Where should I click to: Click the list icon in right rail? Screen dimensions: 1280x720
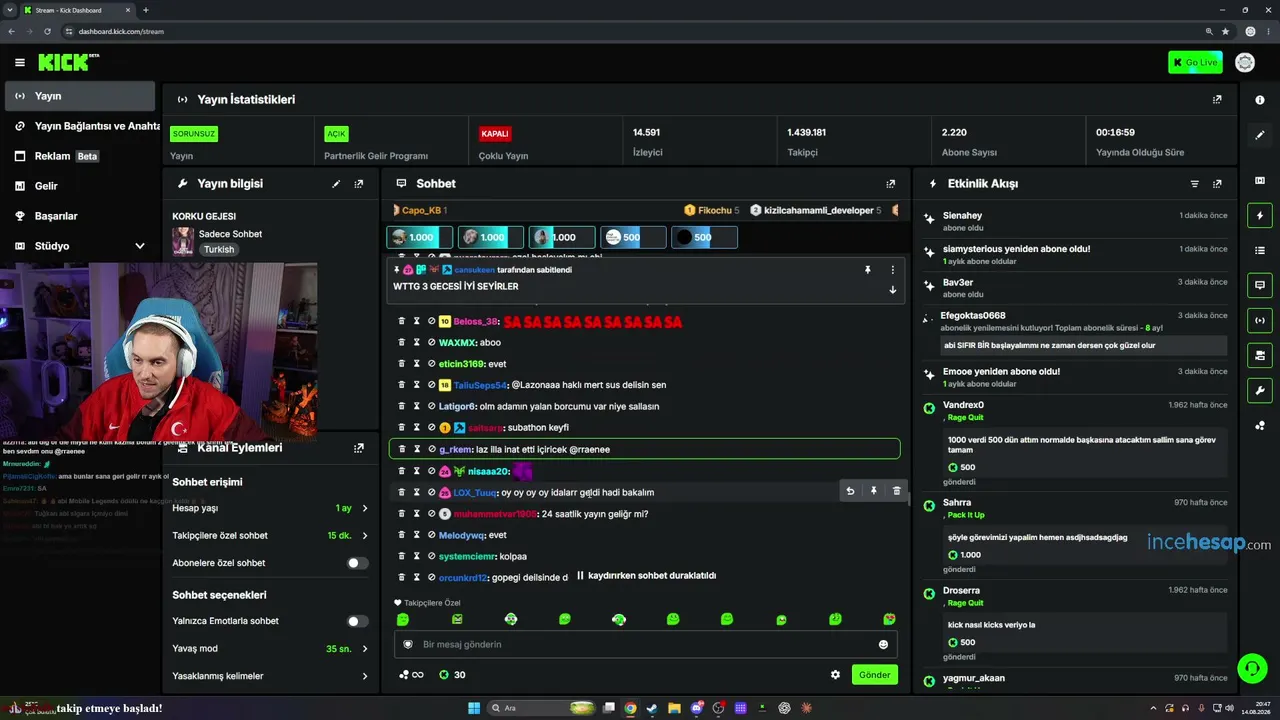click(x=1260, y=250)
